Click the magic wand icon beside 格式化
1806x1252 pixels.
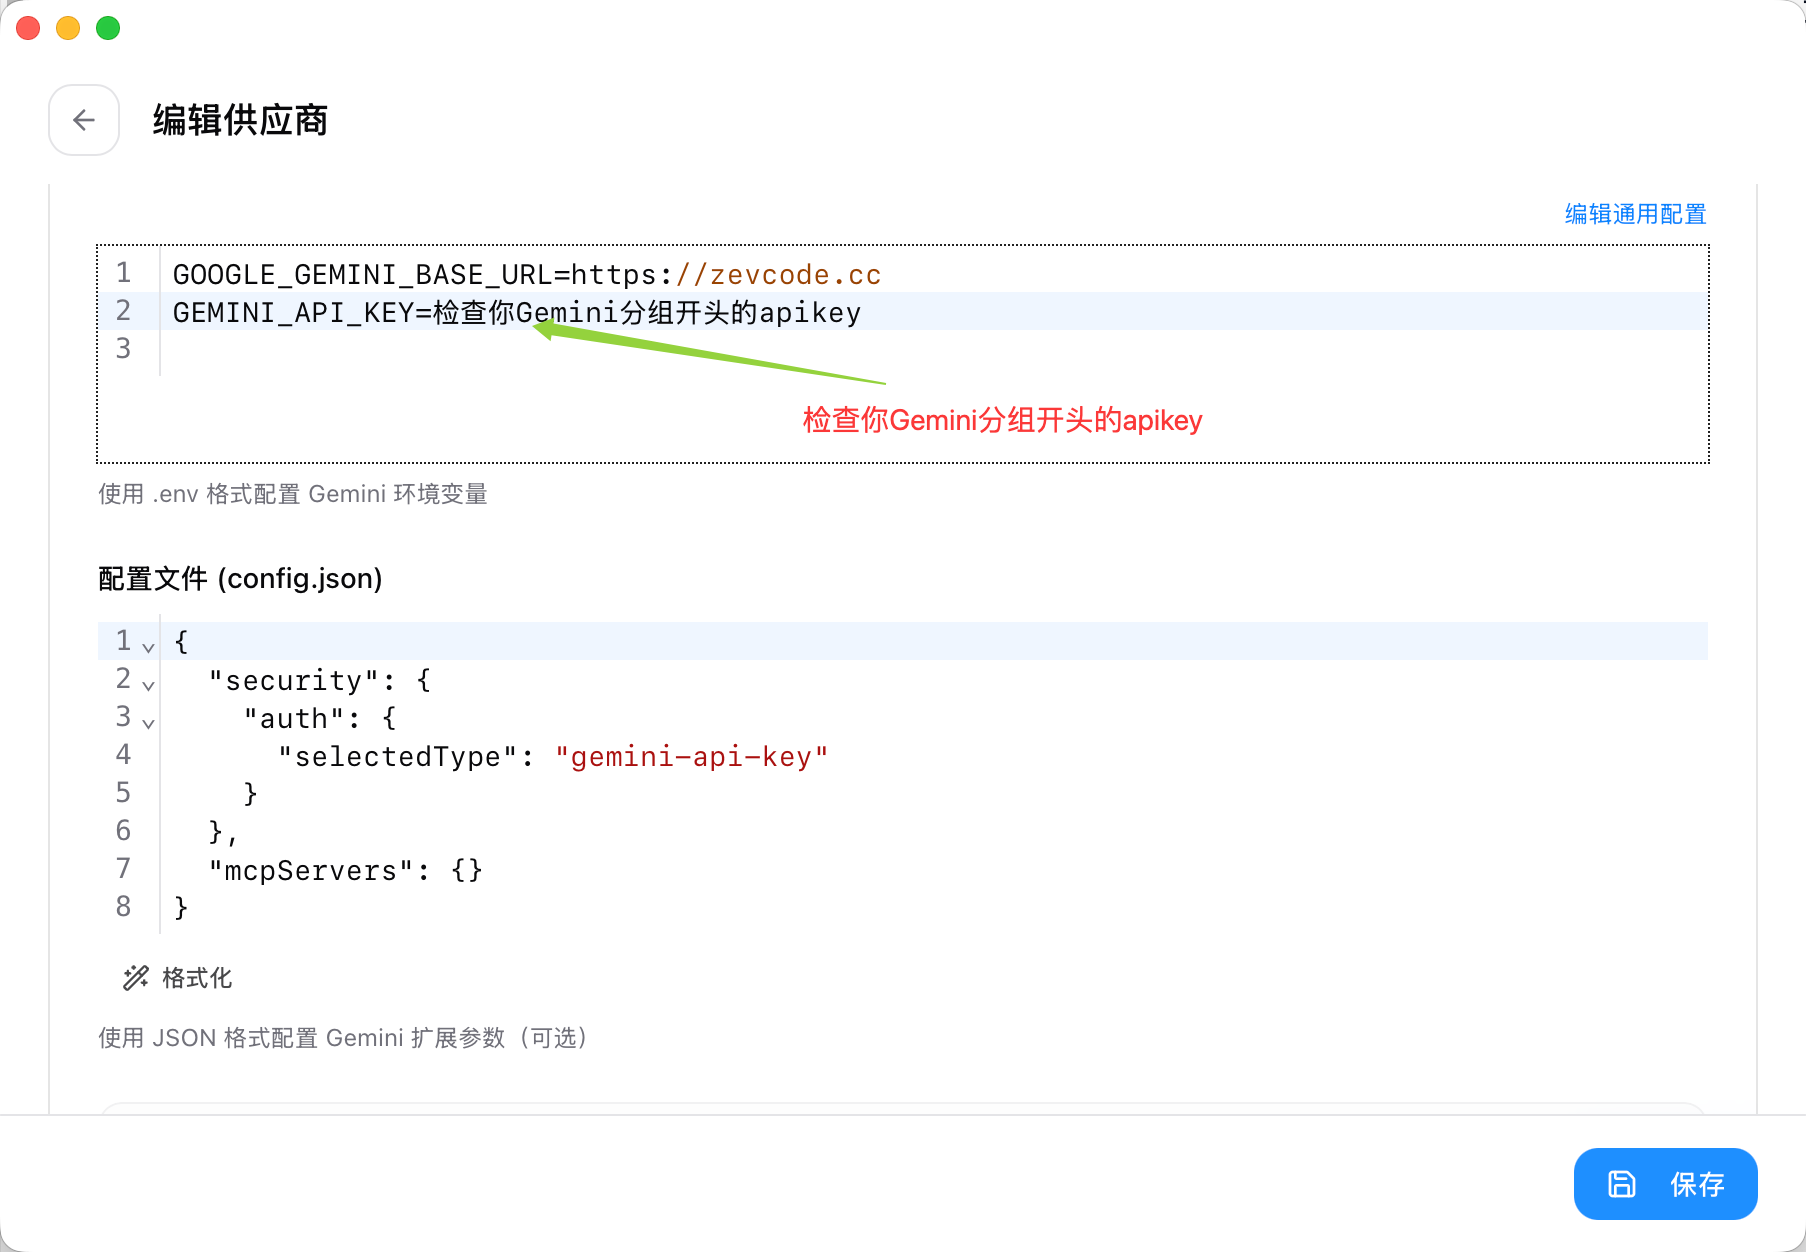tap(135, 978)
